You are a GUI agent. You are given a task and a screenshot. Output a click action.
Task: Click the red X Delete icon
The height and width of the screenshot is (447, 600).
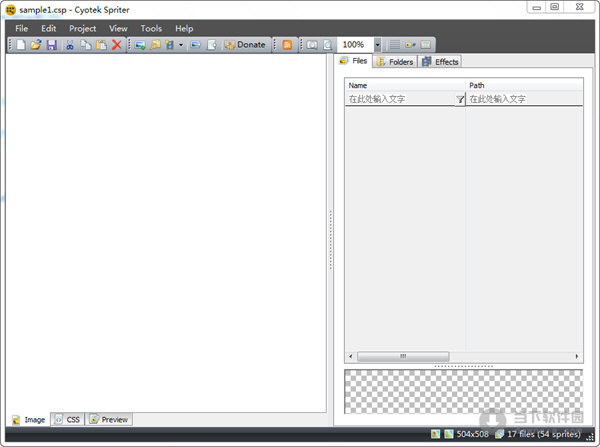(x=117, y=45)
